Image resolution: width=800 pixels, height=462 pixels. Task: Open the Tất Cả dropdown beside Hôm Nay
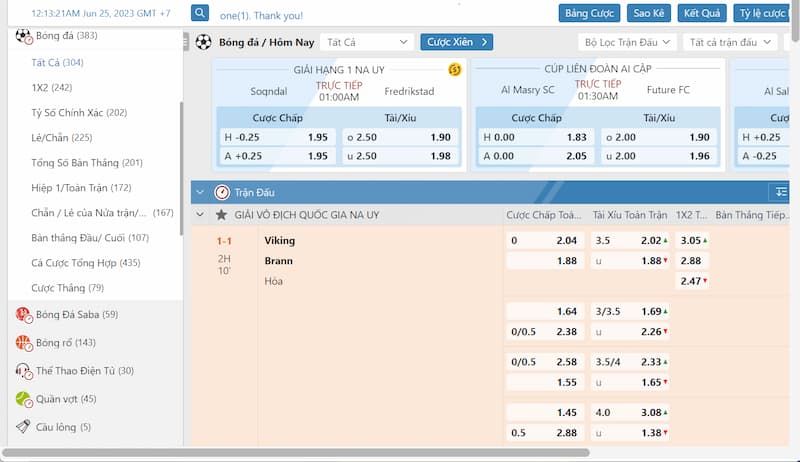coord(364,42)
